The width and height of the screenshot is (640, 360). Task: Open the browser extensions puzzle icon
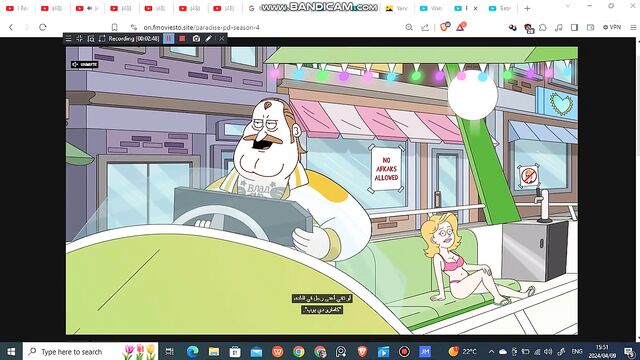click(543, 27)
